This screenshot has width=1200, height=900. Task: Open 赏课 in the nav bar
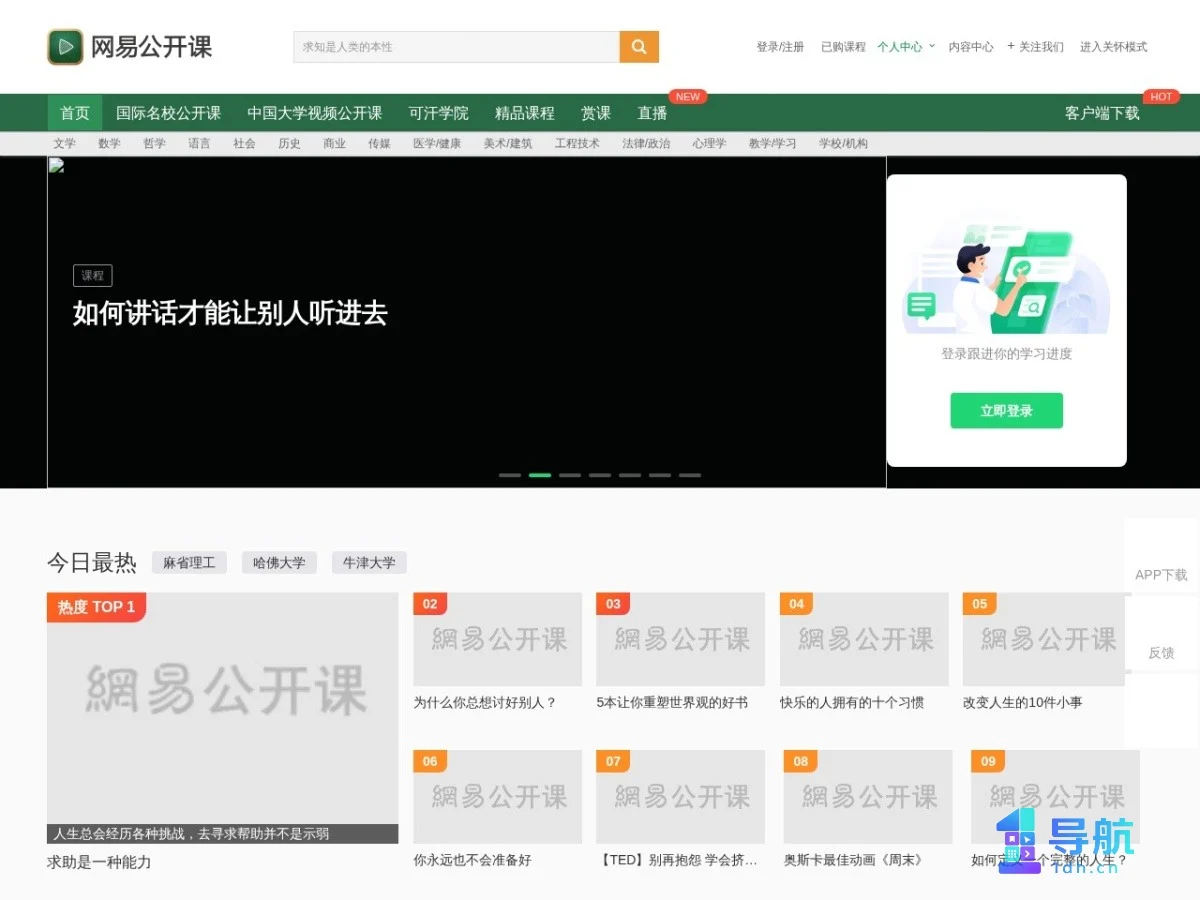596,113
